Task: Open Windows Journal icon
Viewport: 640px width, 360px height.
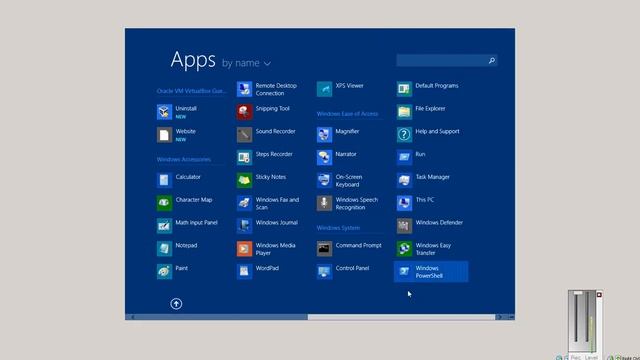Action: [x=244, y=226]
